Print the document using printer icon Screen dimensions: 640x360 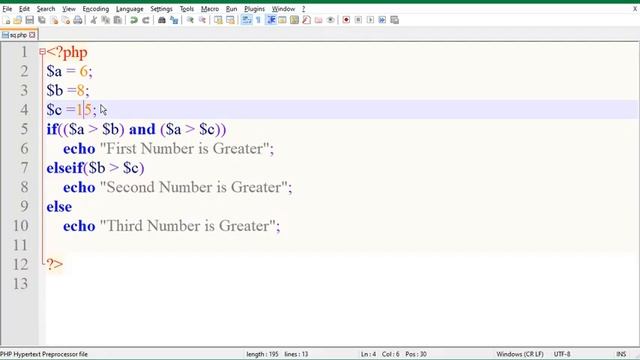78,20
